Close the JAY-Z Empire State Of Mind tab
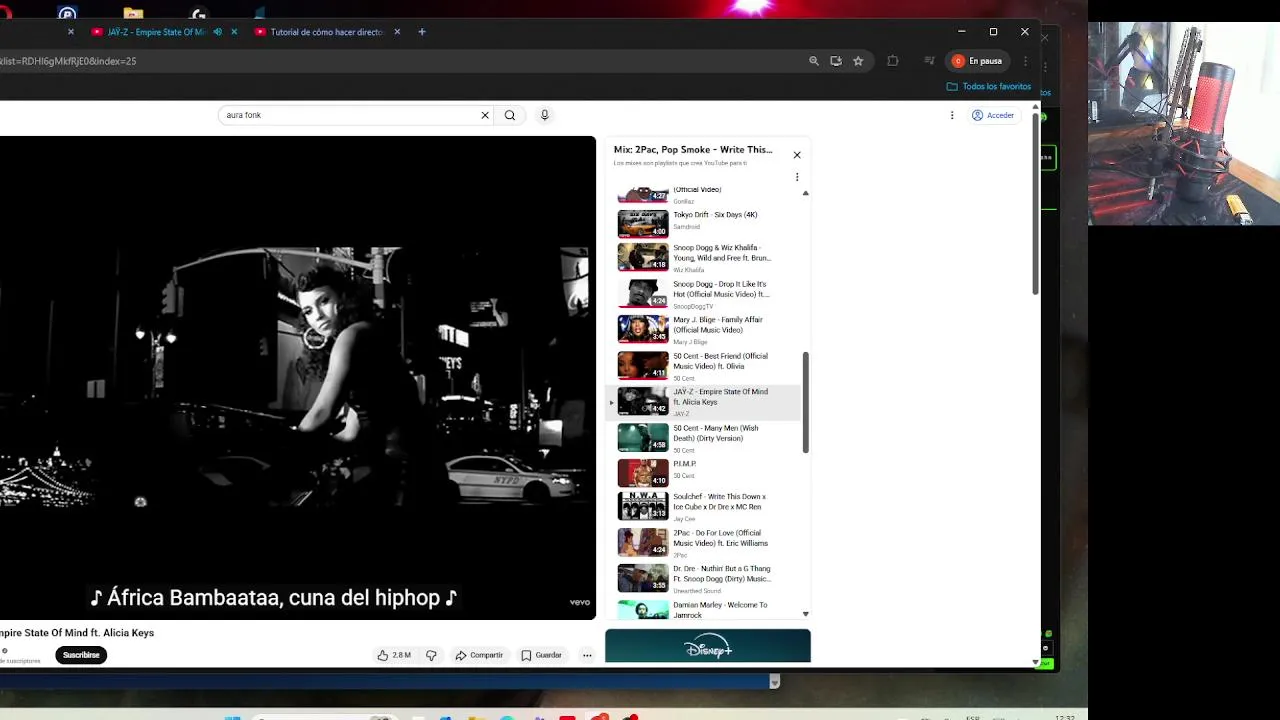1280x720 pixels. (x=234, y=32)
